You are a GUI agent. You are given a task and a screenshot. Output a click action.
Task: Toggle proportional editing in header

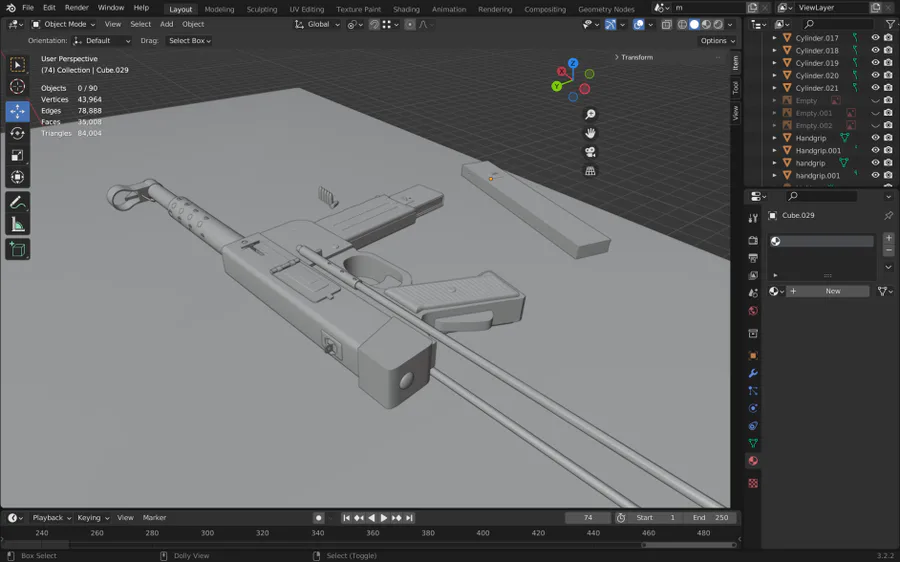[409, 25]
